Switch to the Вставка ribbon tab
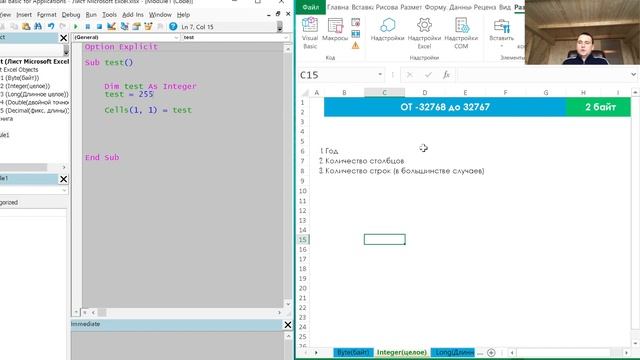Viewport: 640px width, 360px height. click(362, 7)
